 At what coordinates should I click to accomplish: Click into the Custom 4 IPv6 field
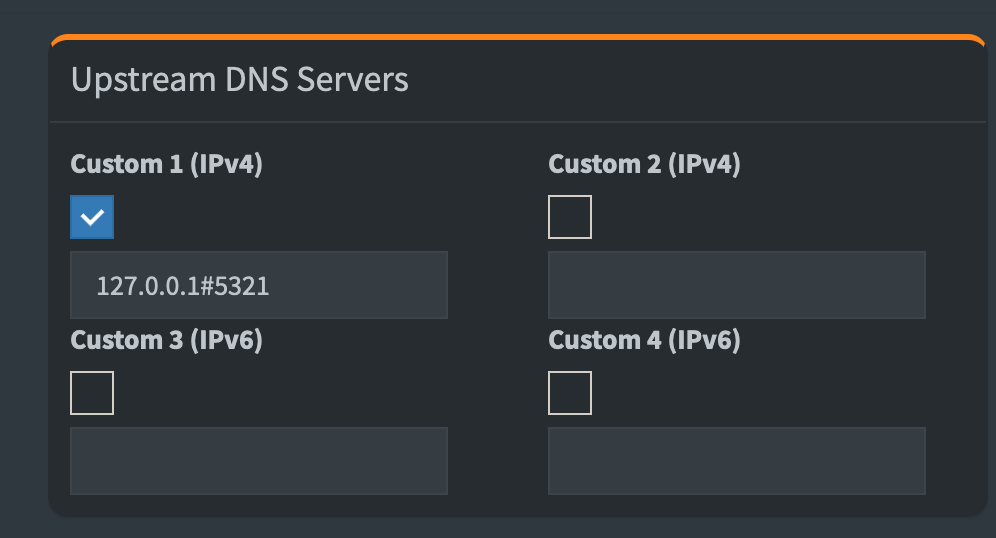(736, 461)
